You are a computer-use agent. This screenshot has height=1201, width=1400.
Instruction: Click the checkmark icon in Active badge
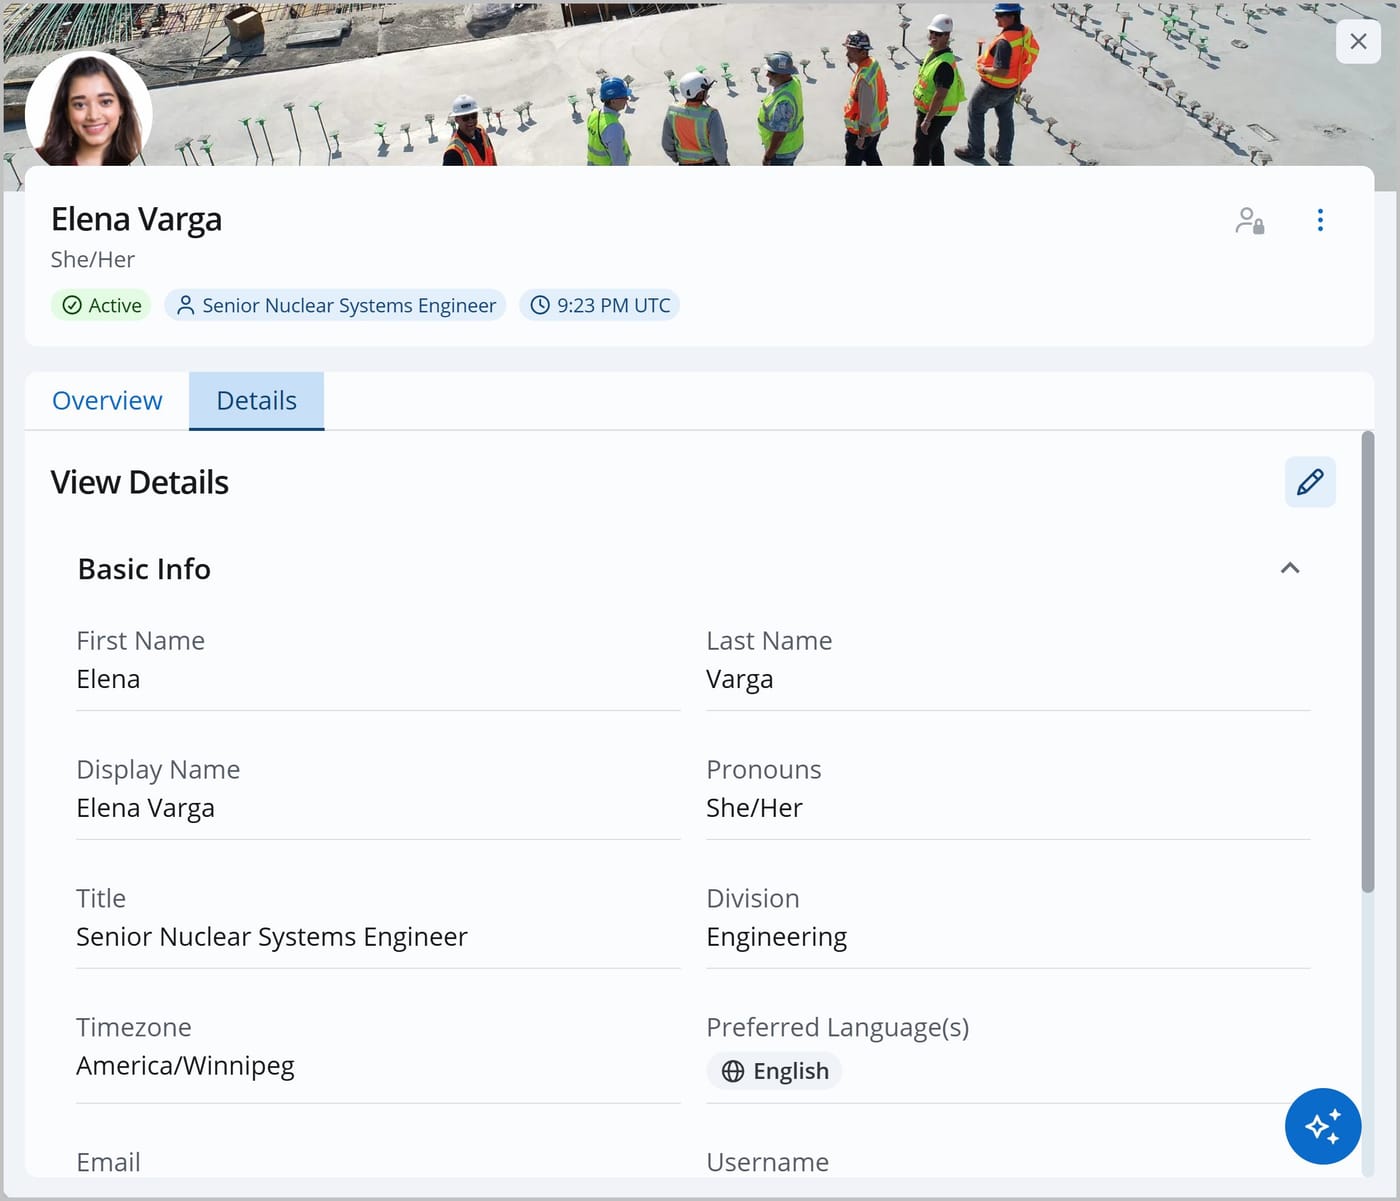click(72, 305)
